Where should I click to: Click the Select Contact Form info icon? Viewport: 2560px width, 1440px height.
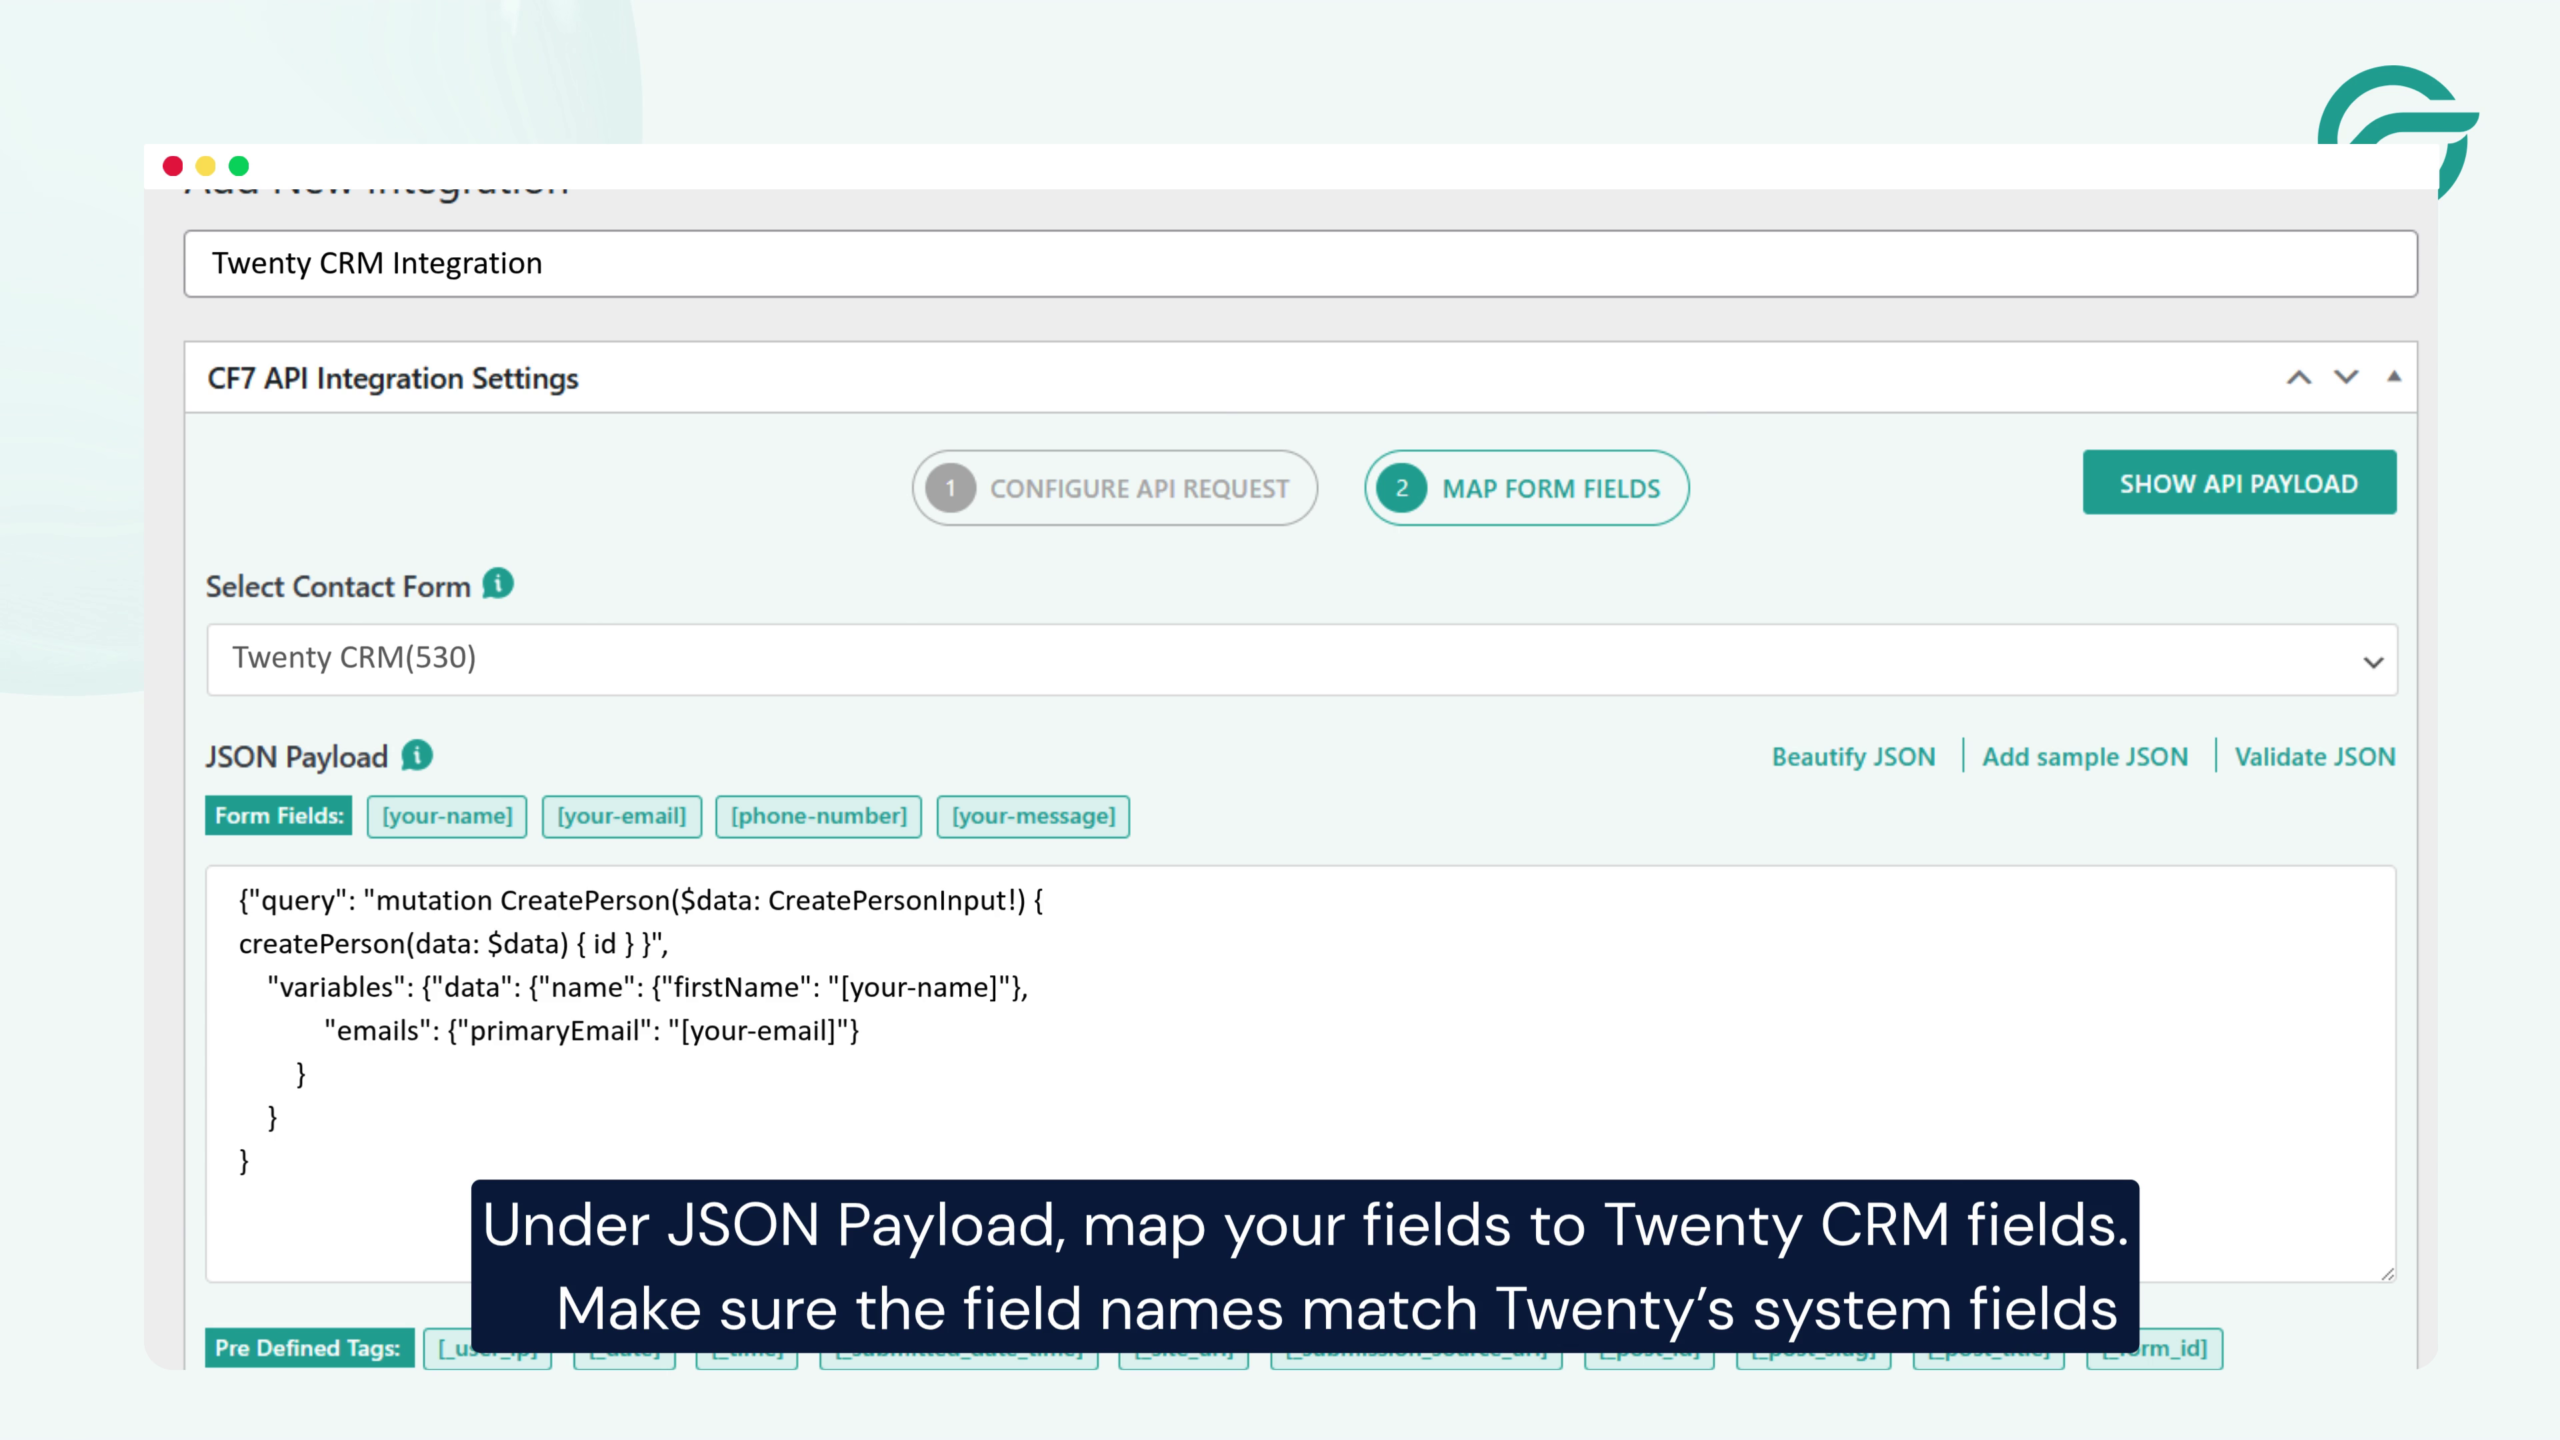[x=498, y=584]
